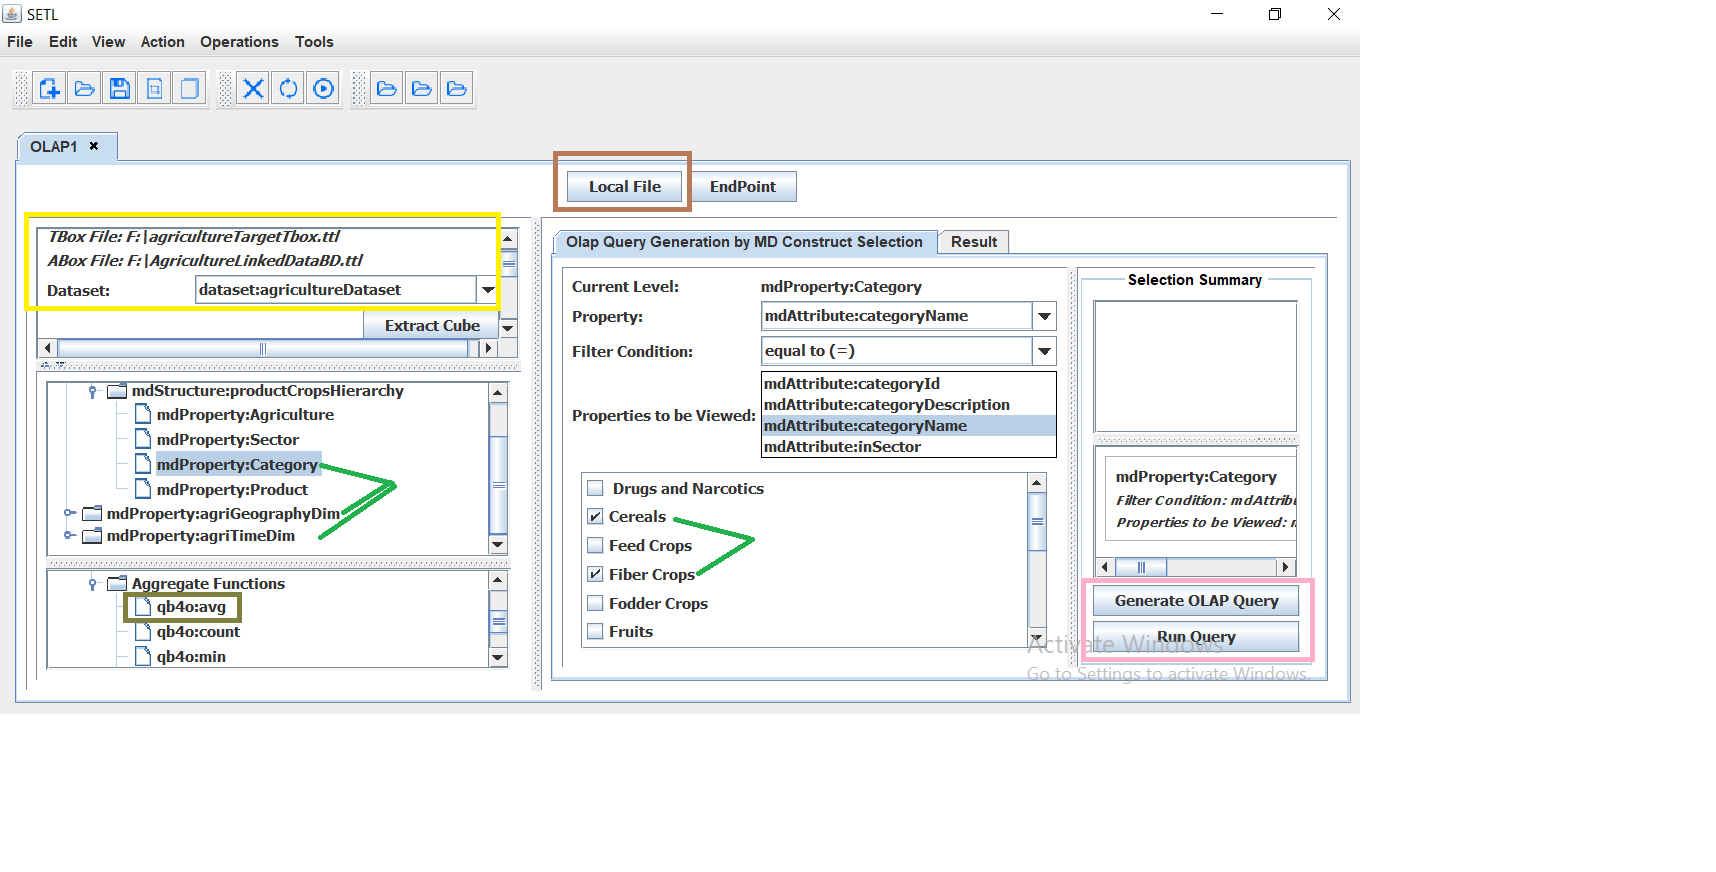
Task: Open the Action menu
Action: pos(163,42)
